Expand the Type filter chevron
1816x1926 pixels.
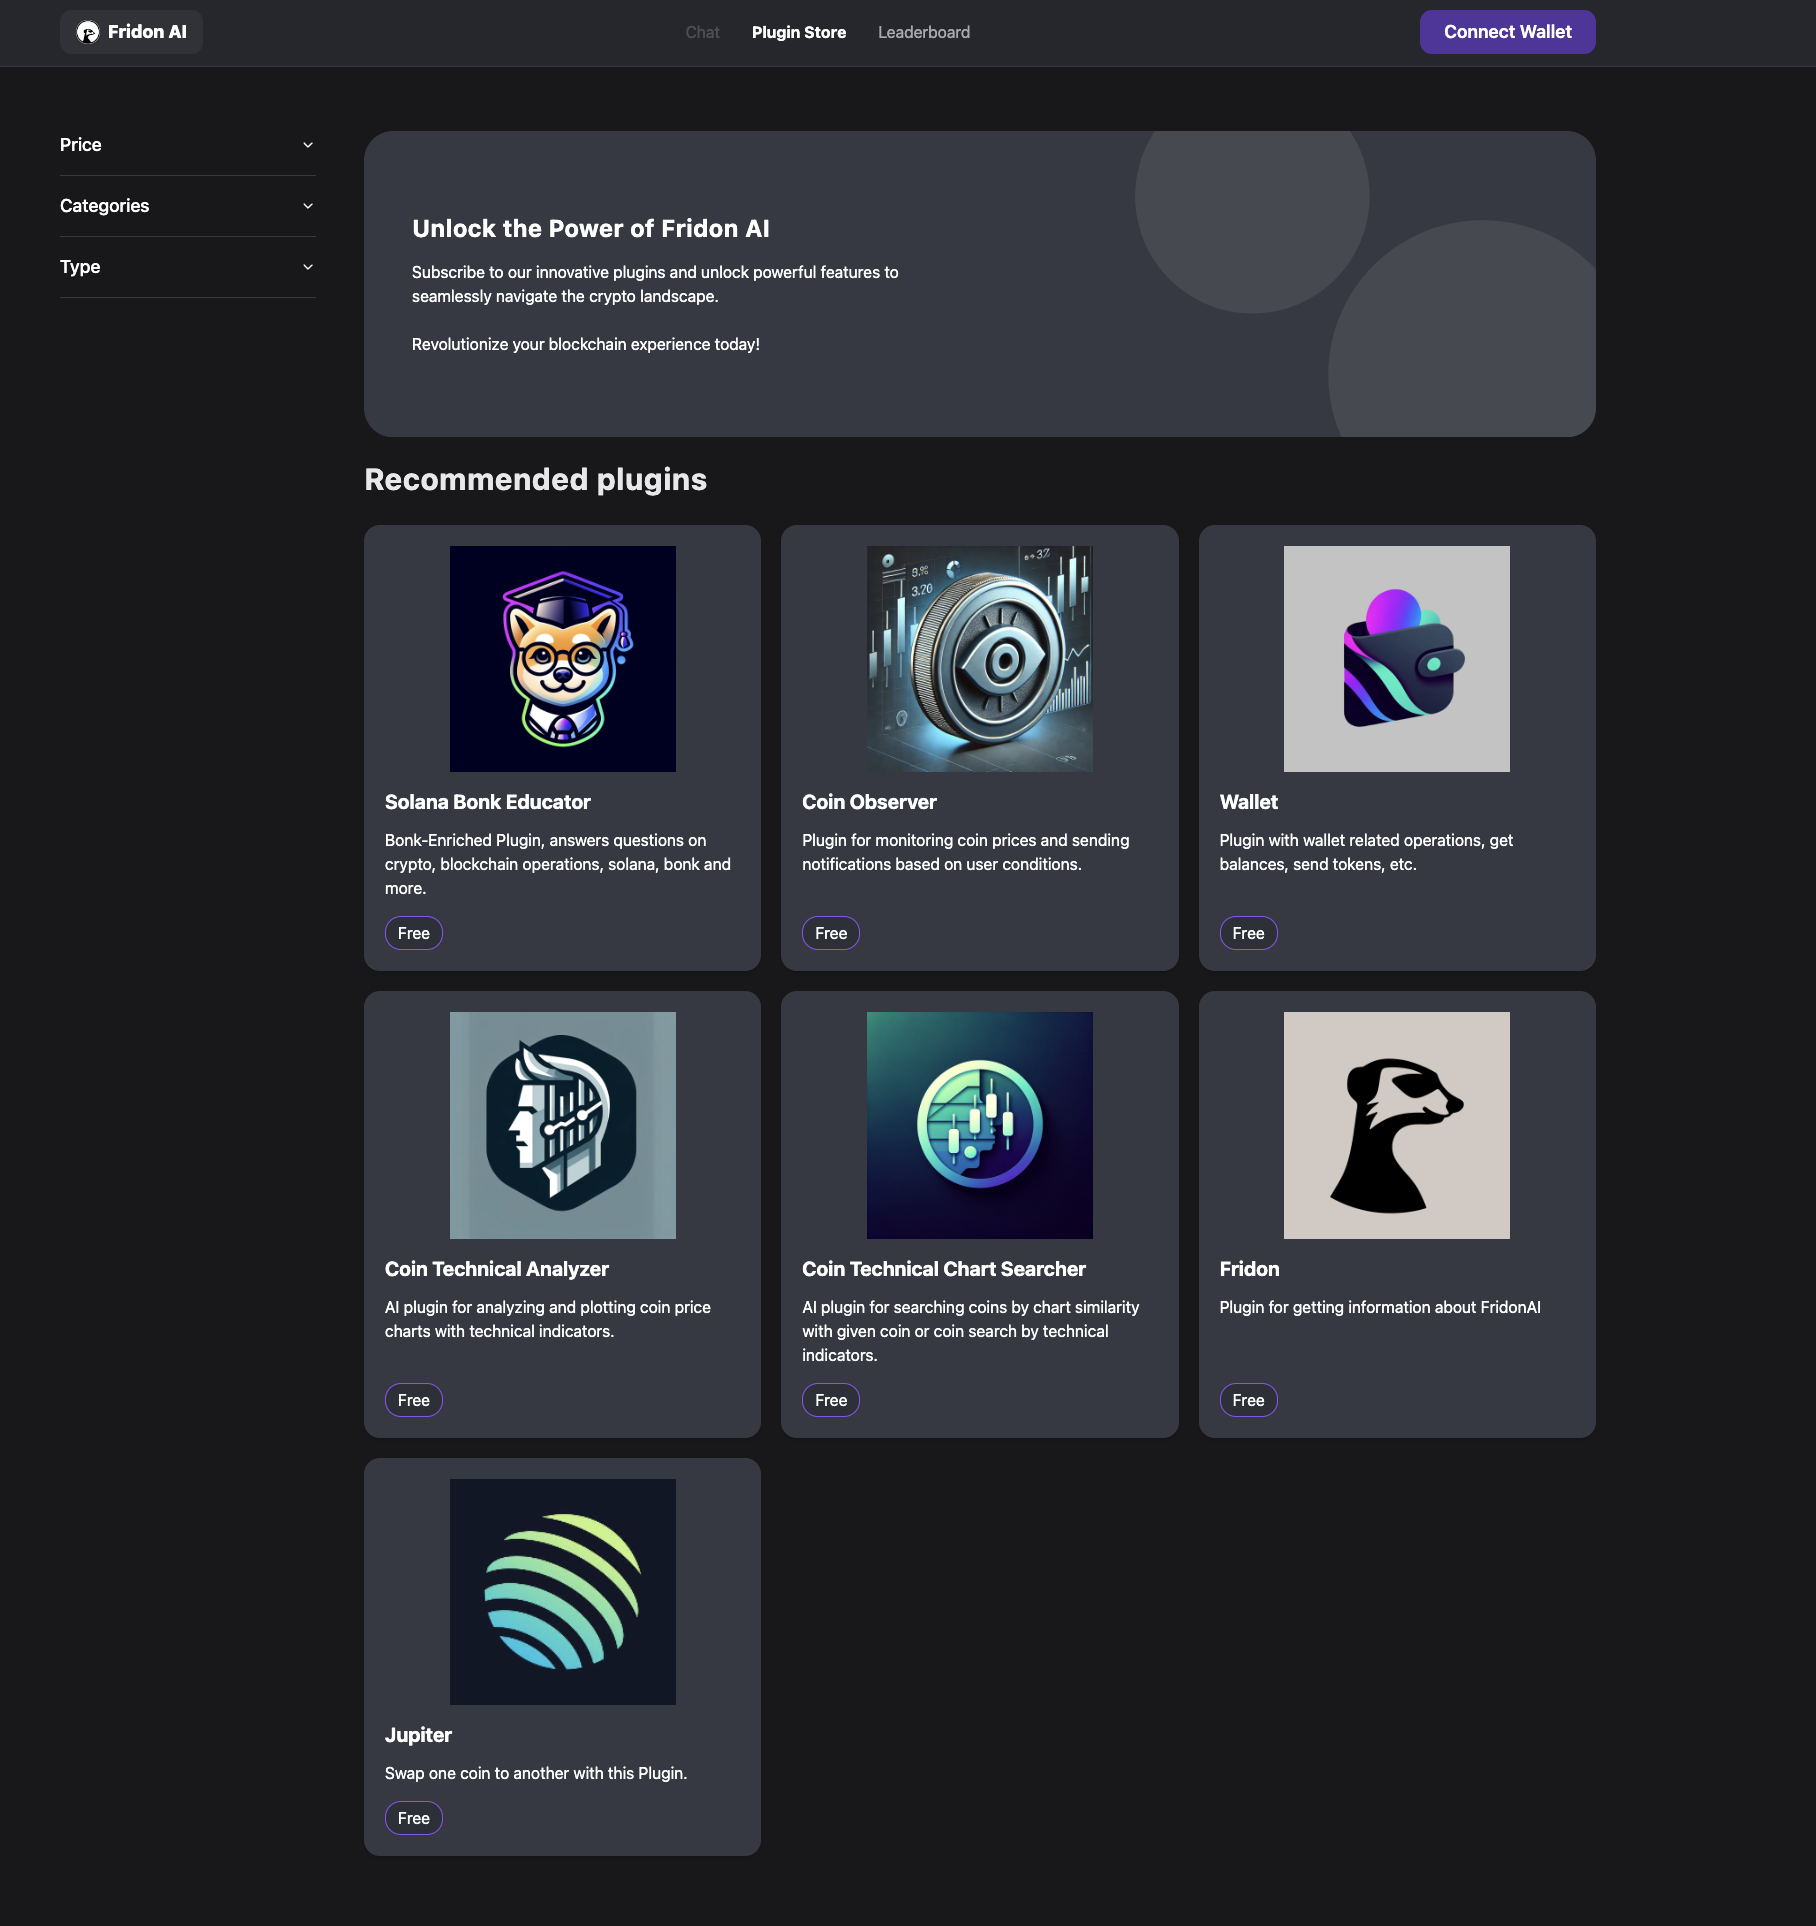308,267
